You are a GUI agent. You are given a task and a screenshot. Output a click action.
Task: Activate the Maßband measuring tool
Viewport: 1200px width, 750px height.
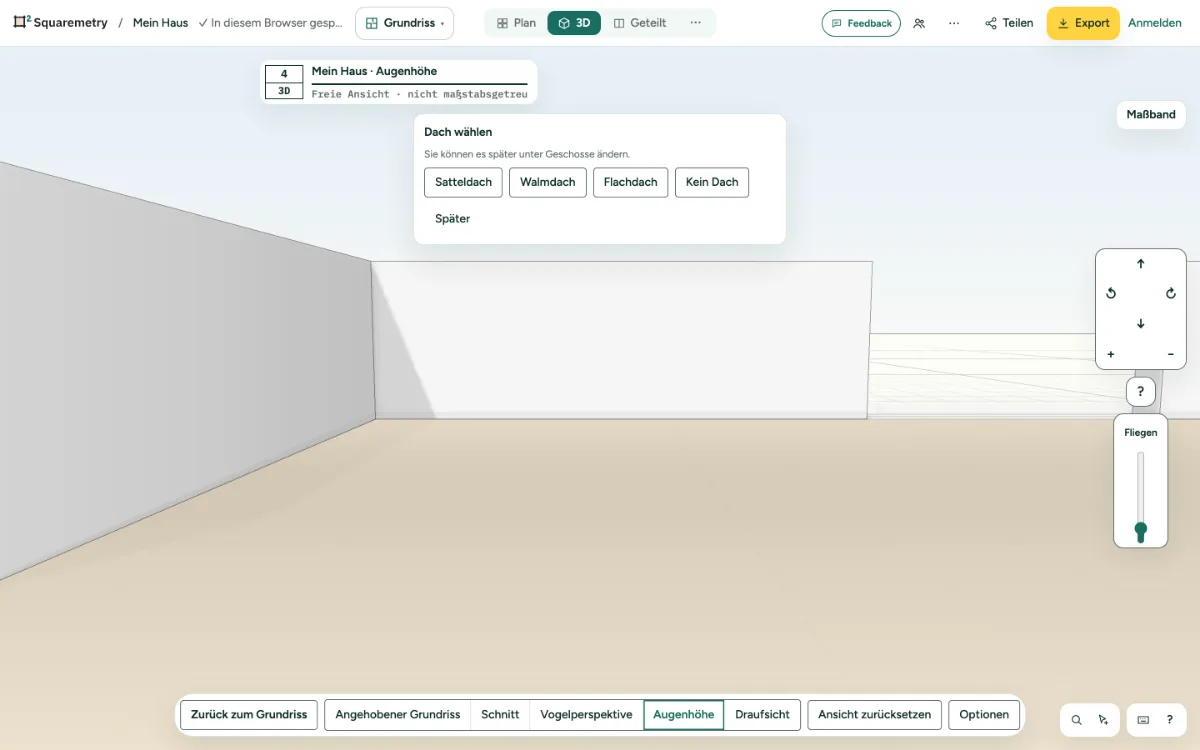(1151, 115)
